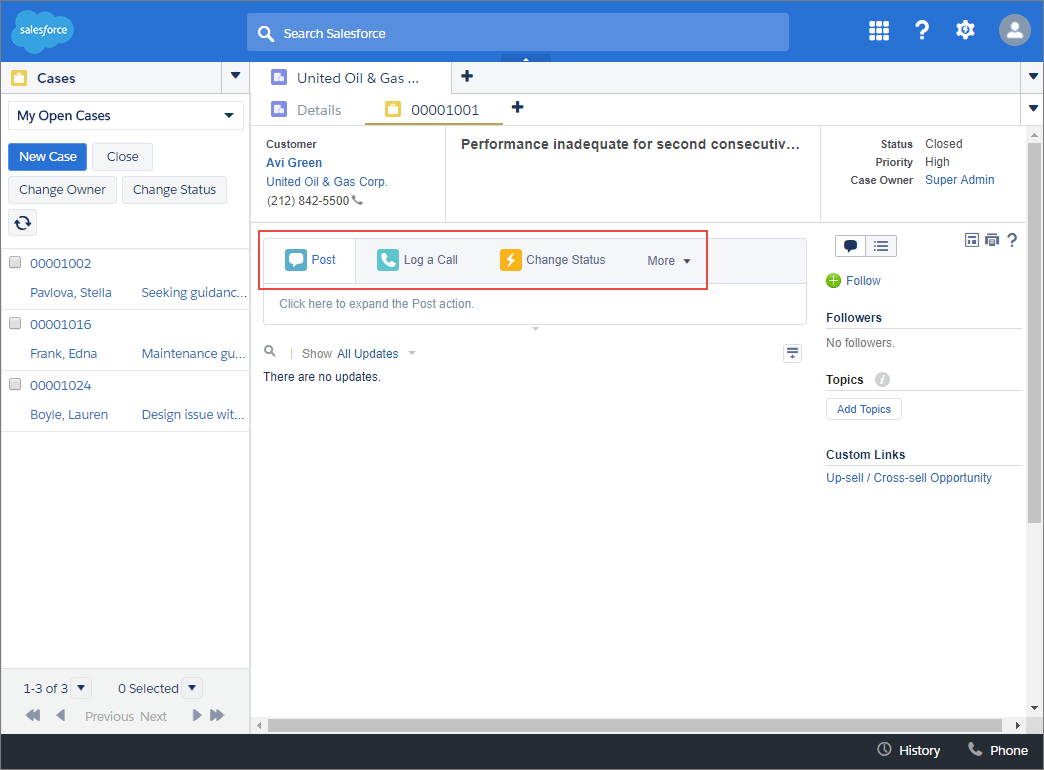
Task: Click the printable view icon
Action: tap(992, 240)
